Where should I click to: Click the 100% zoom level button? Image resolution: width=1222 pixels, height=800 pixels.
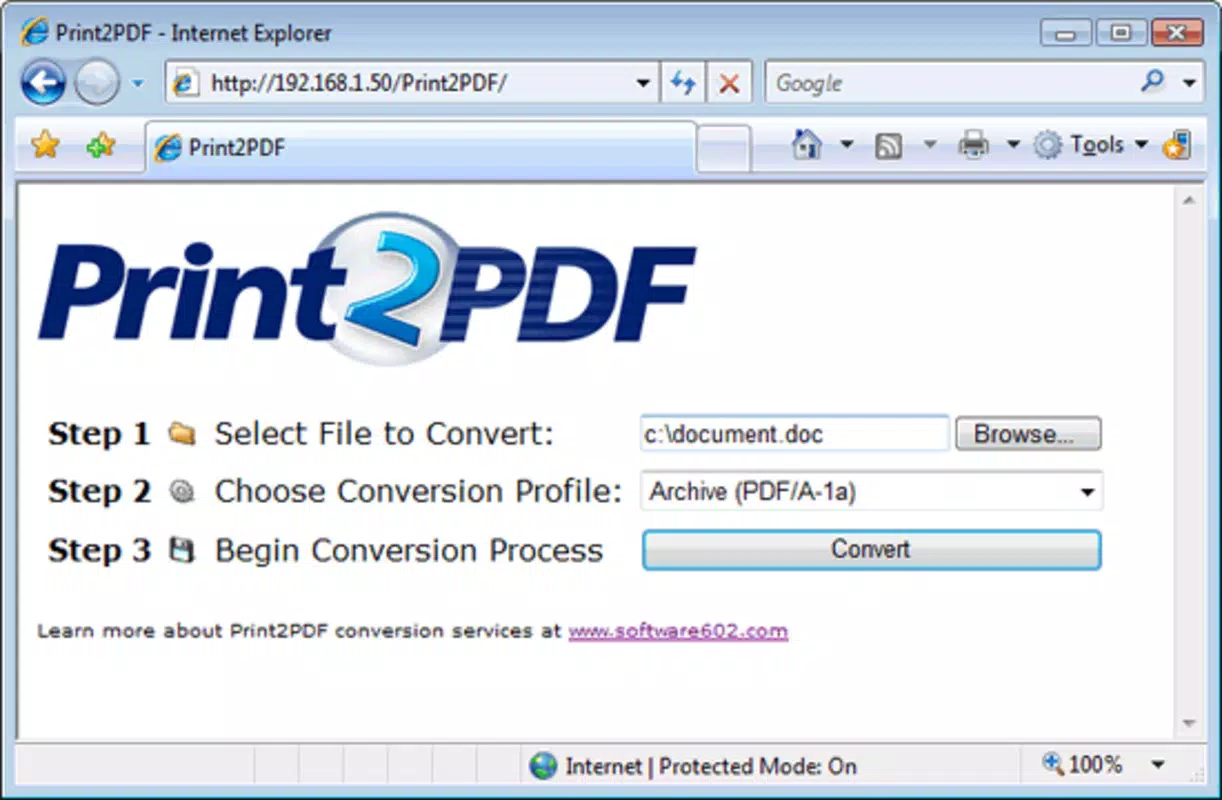(1083, 765)
